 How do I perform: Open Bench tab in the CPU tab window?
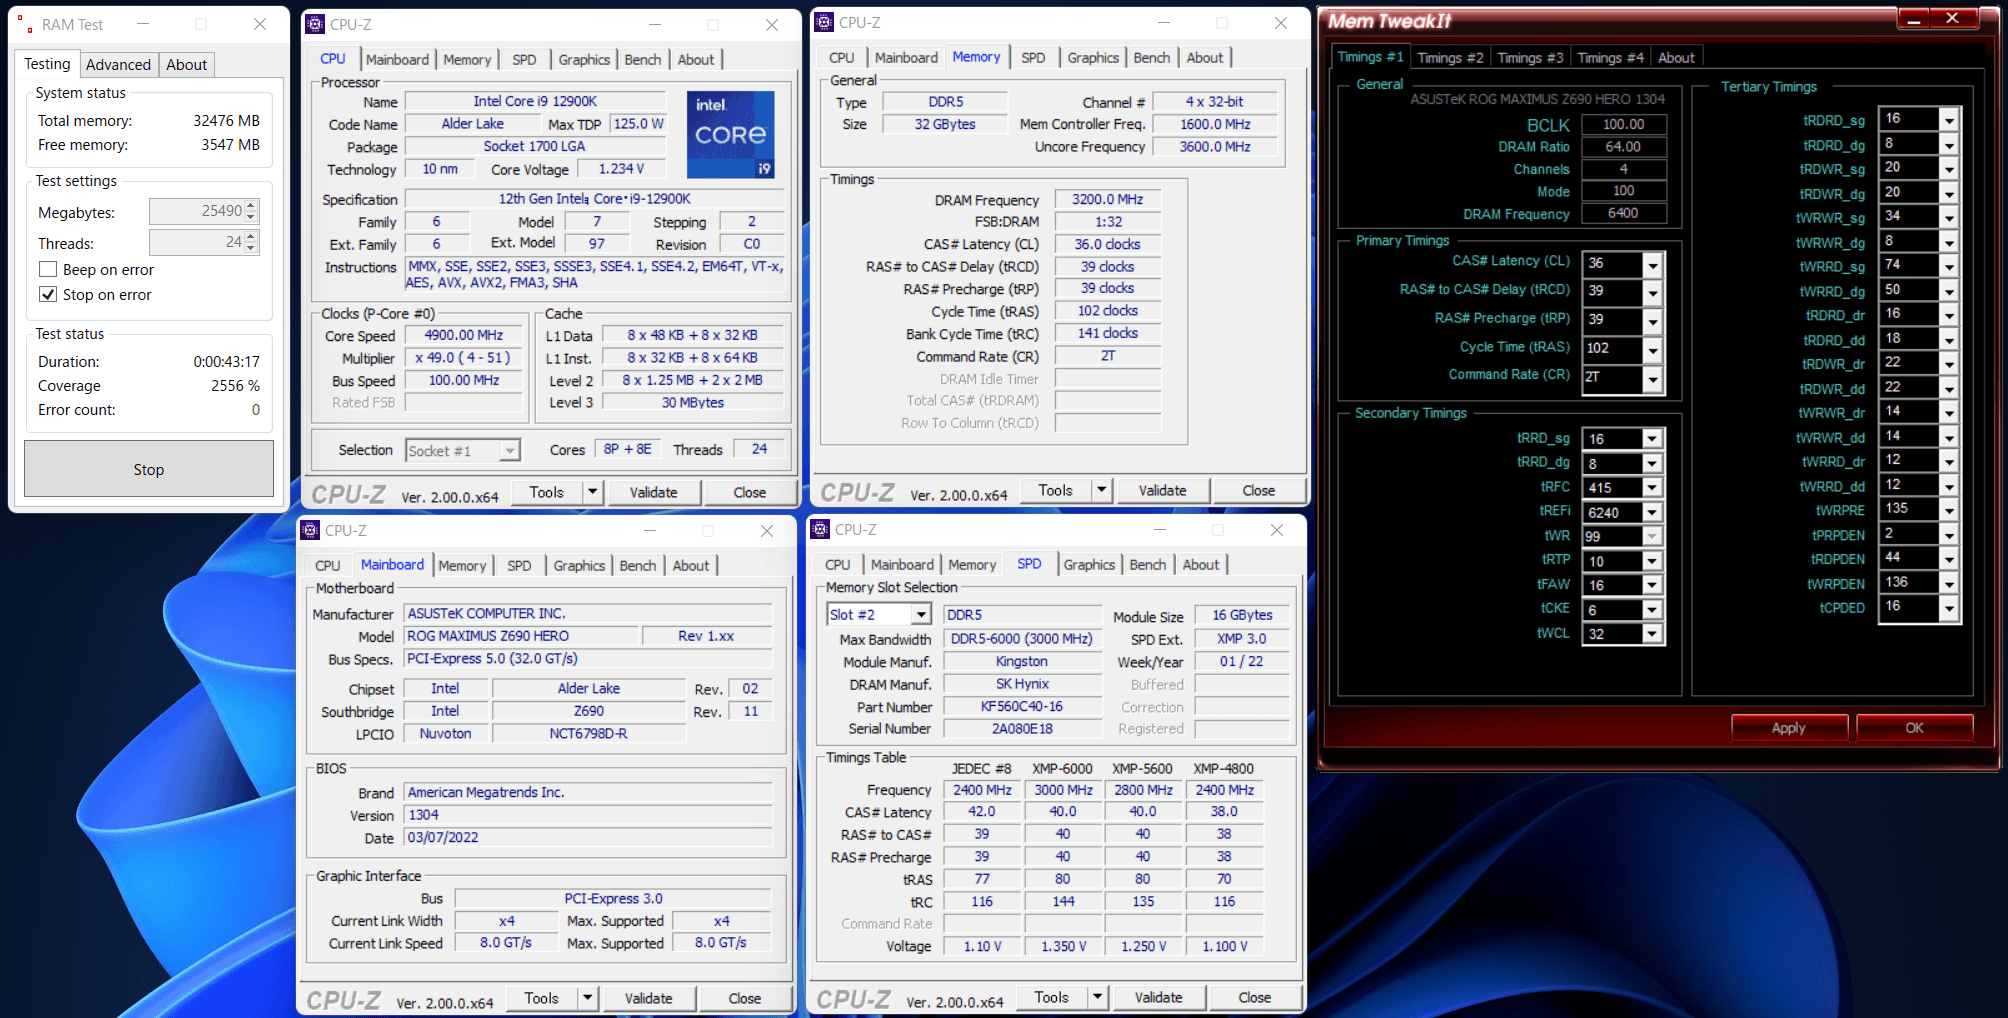point(643,59)
